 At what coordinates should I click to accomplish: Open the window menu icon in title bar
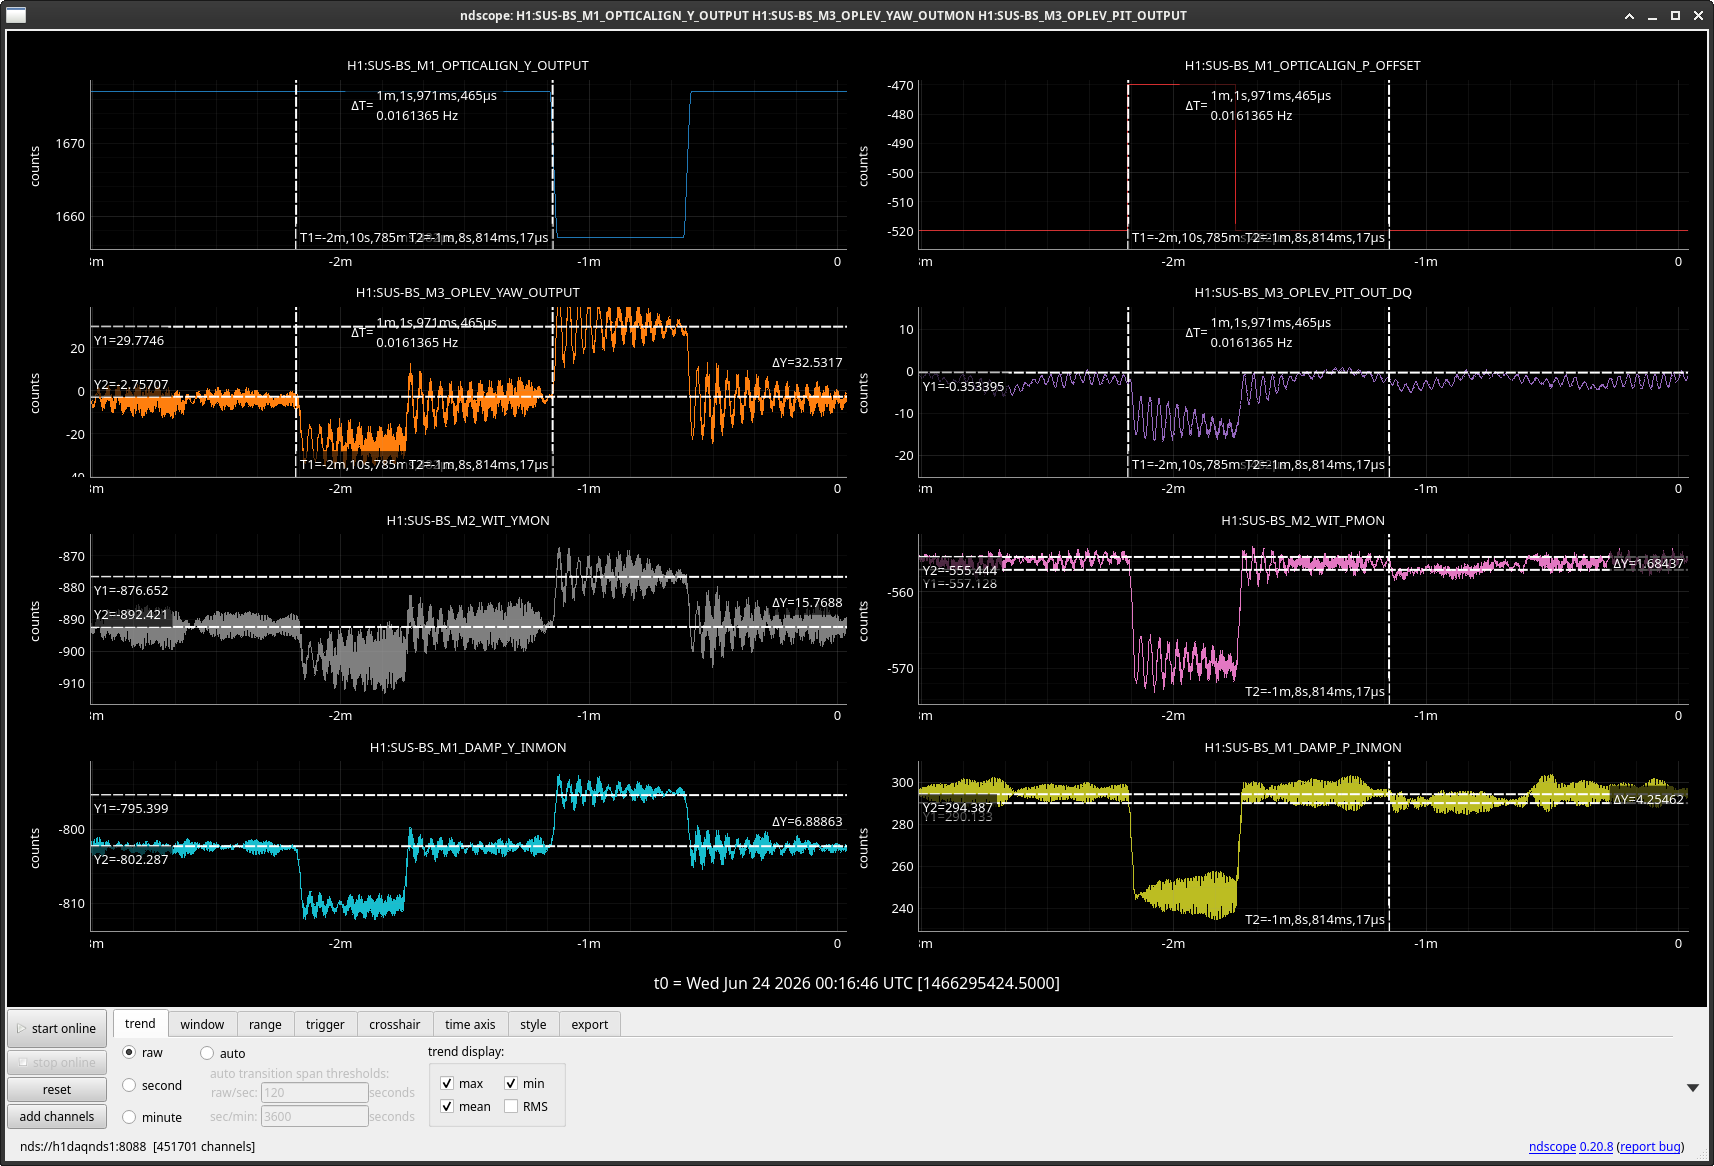15,15
